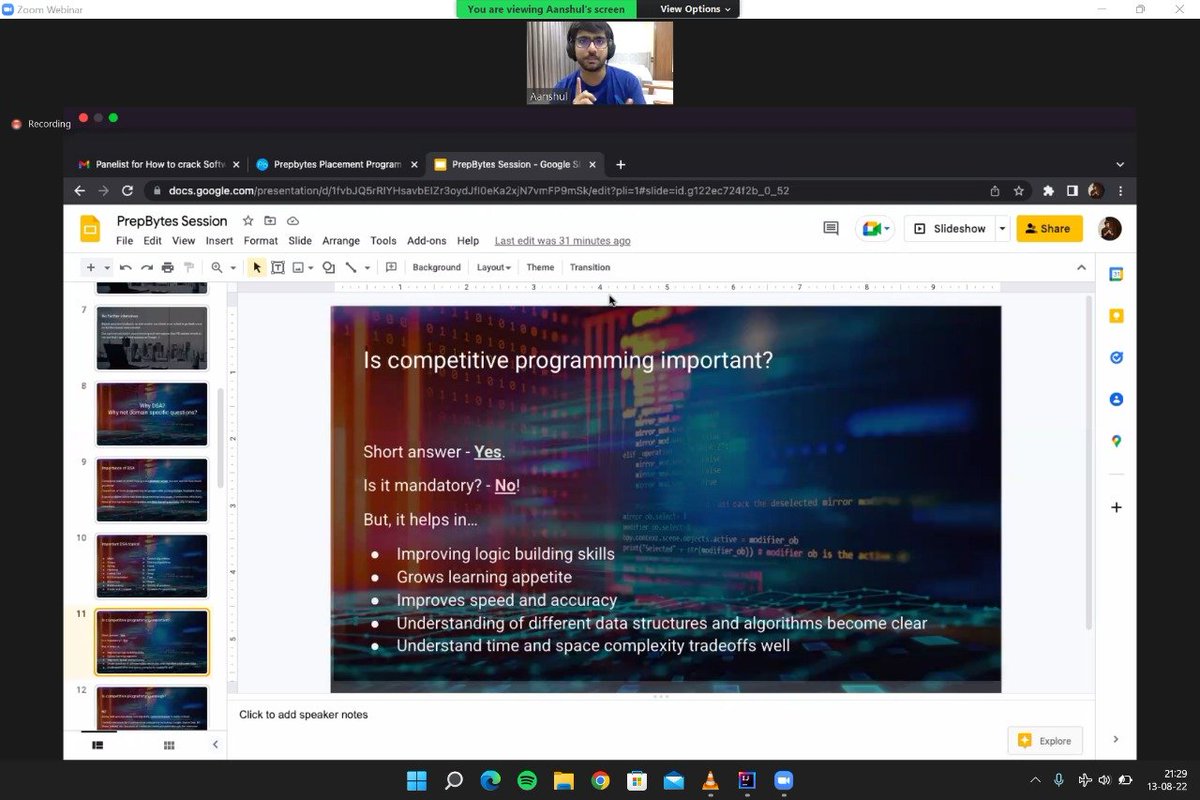Click the Get add-ons plus icon

pos(1116,507)
